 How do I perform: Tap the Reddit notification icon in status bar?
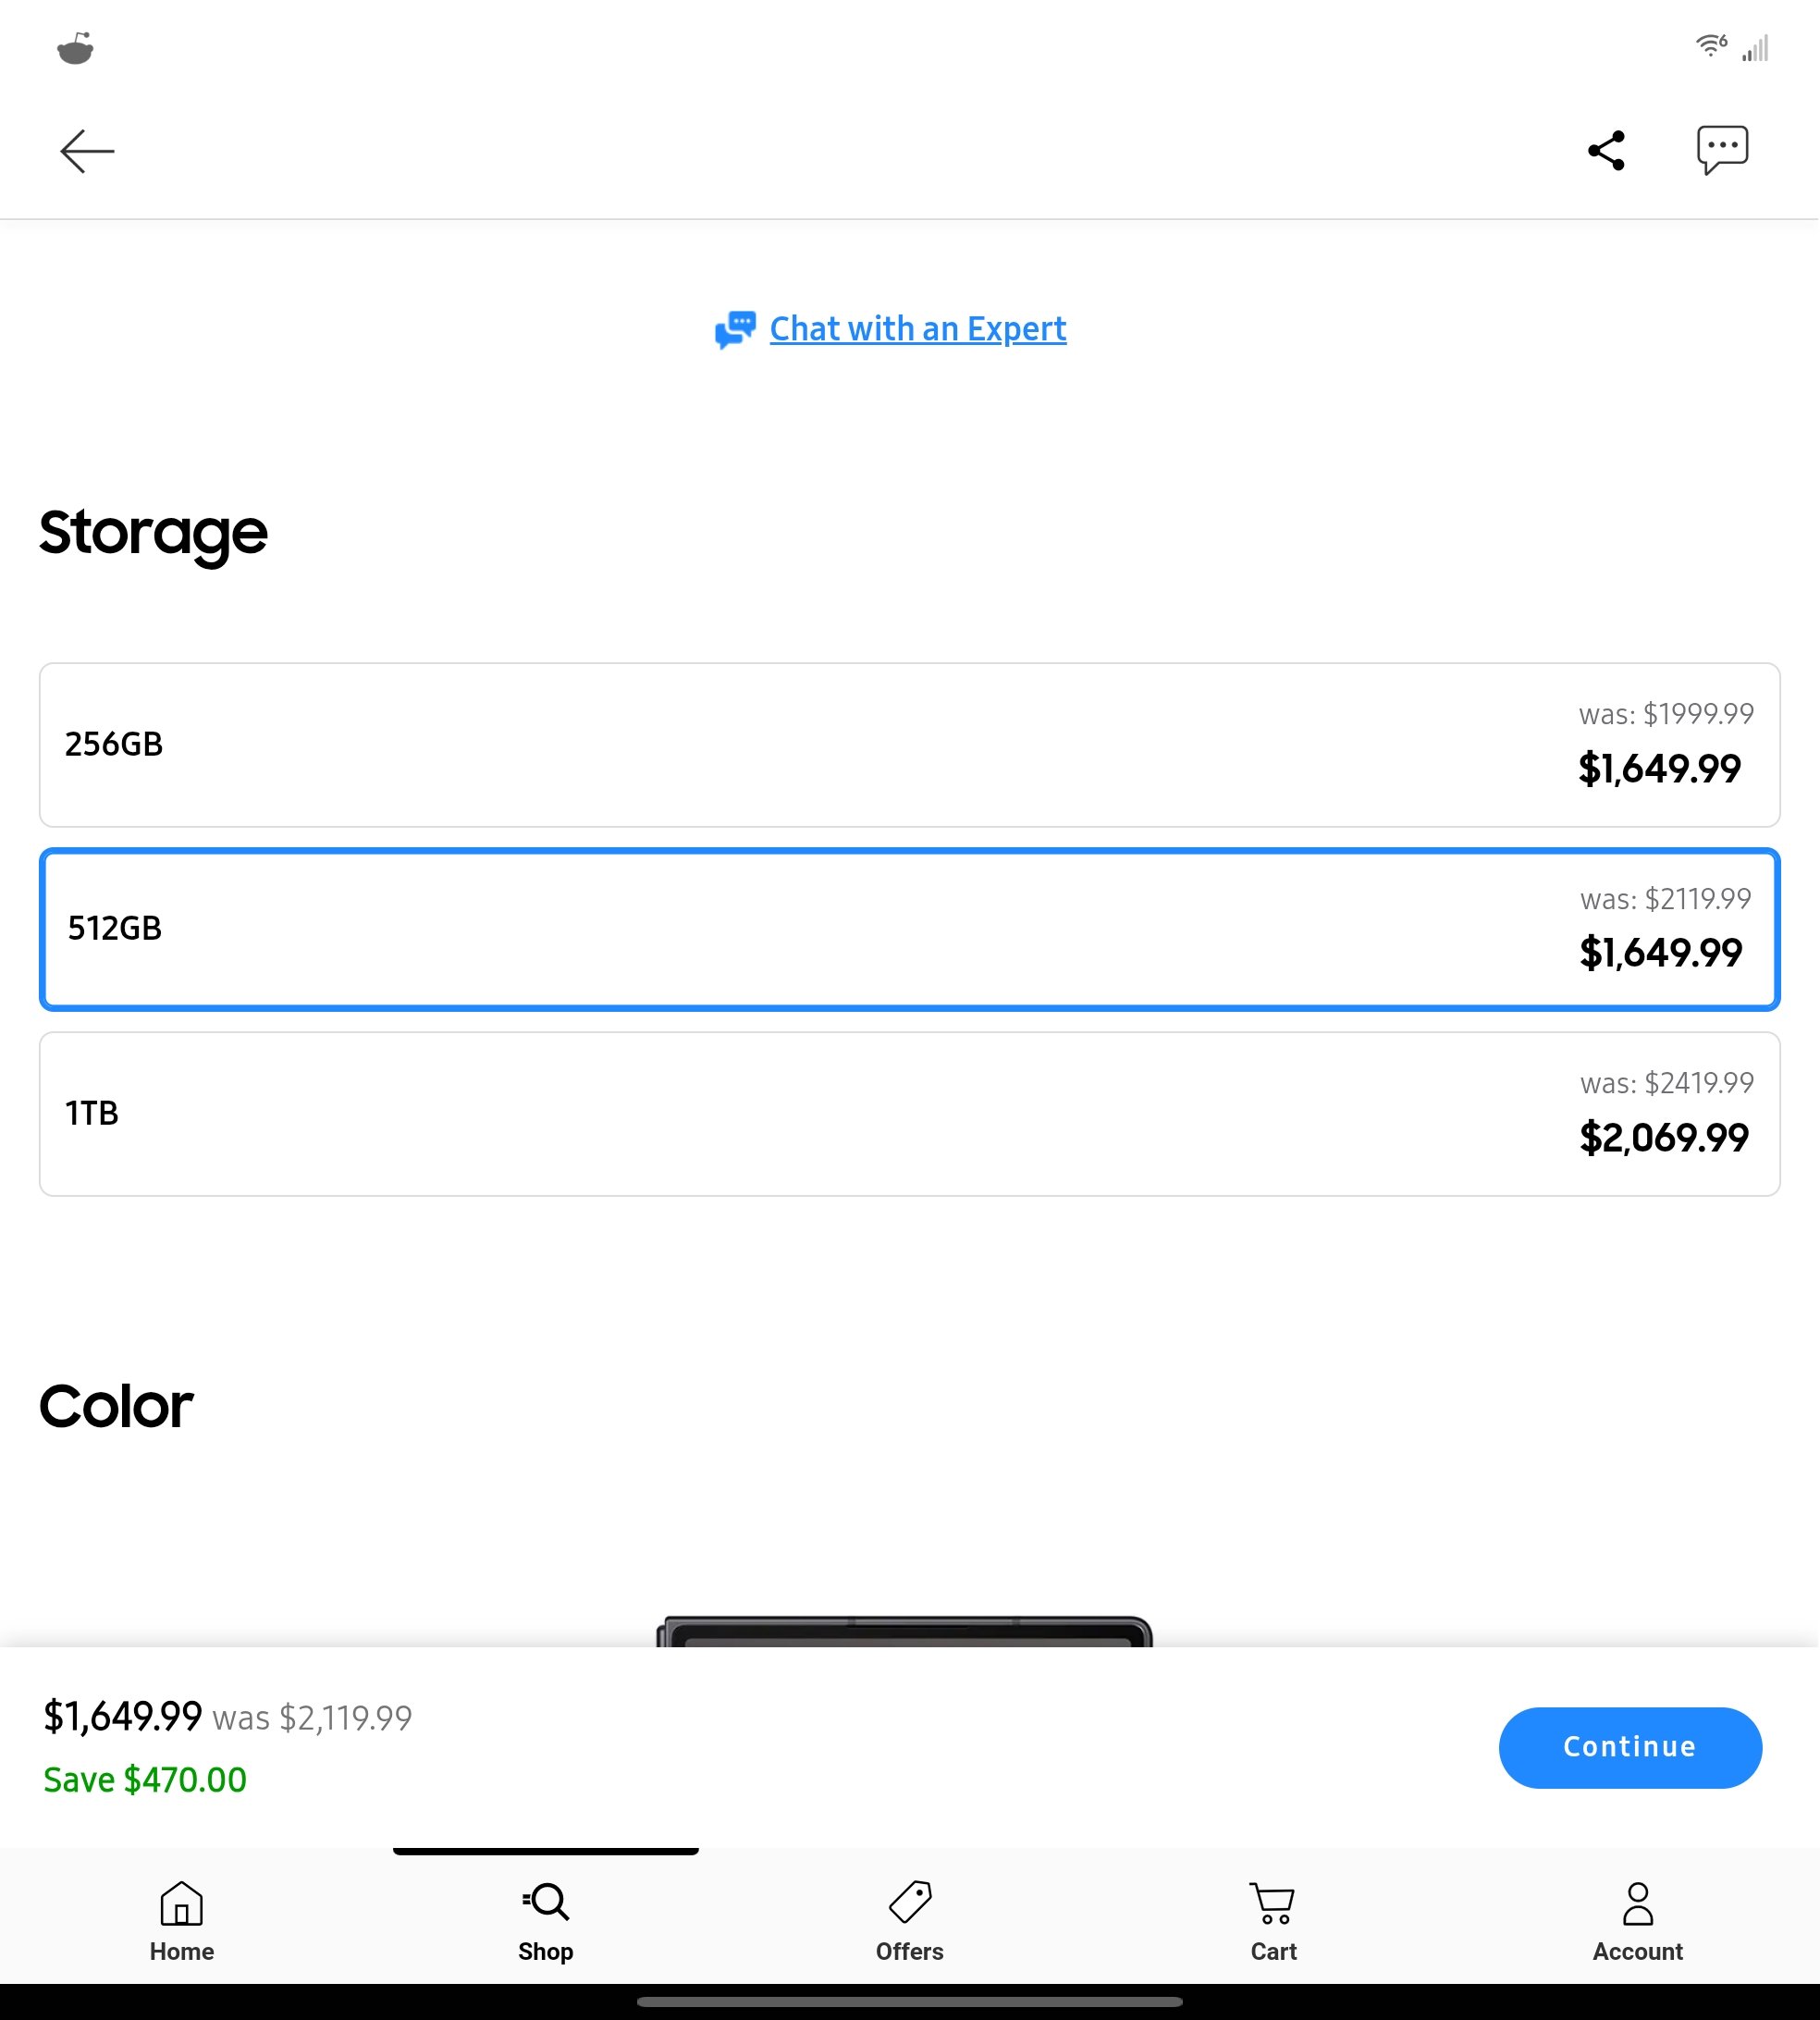tap(75, 48)
